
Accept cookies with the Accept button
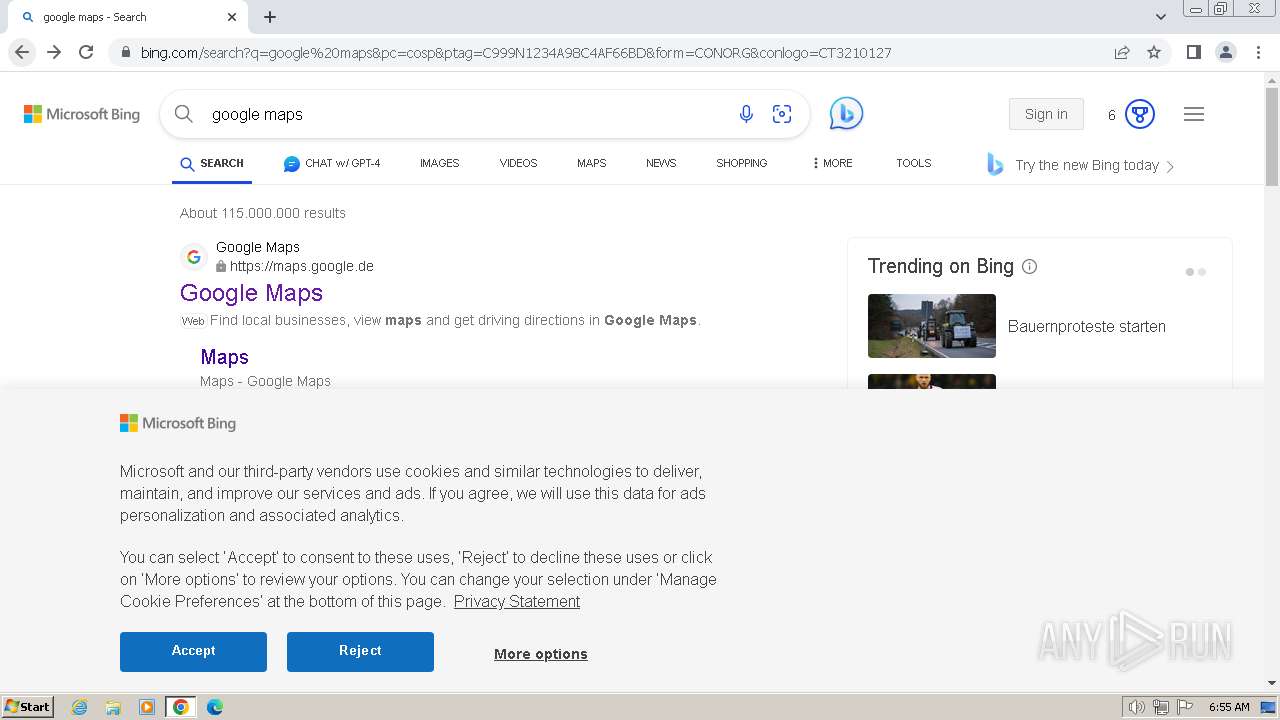pyautogui.click(x=193, y=651)
